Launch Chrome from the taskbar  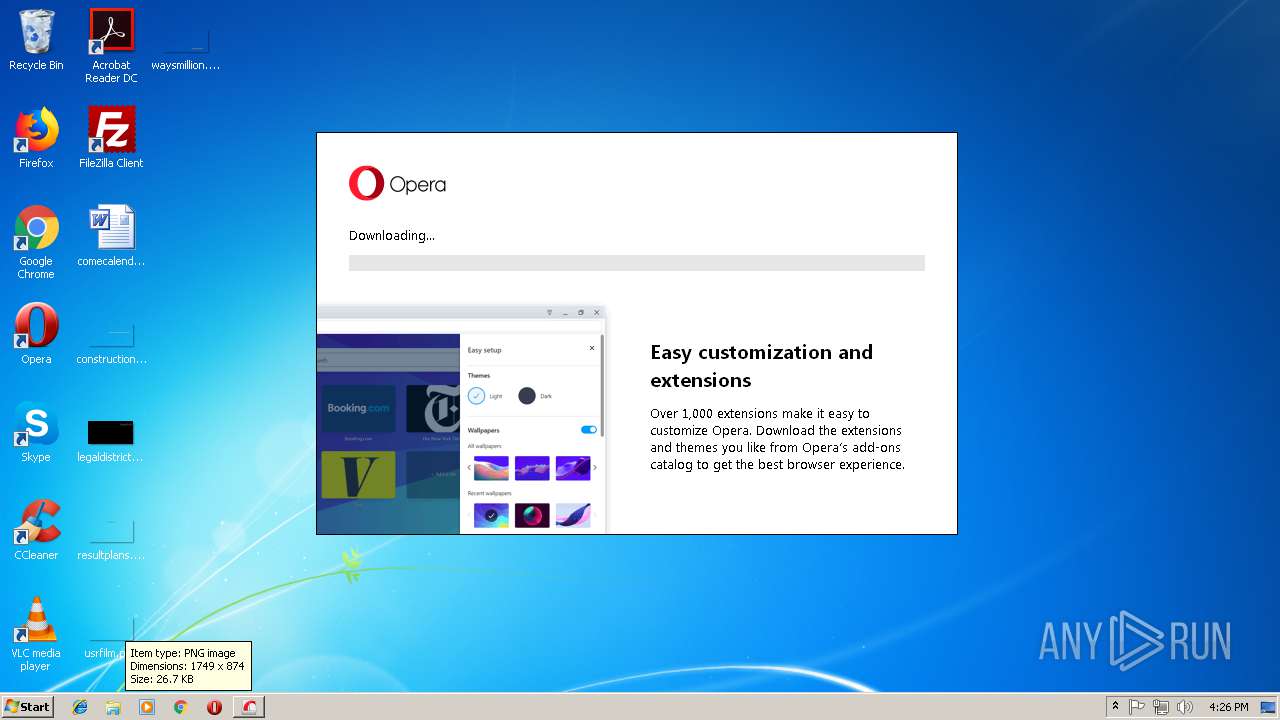coord(180,707)
